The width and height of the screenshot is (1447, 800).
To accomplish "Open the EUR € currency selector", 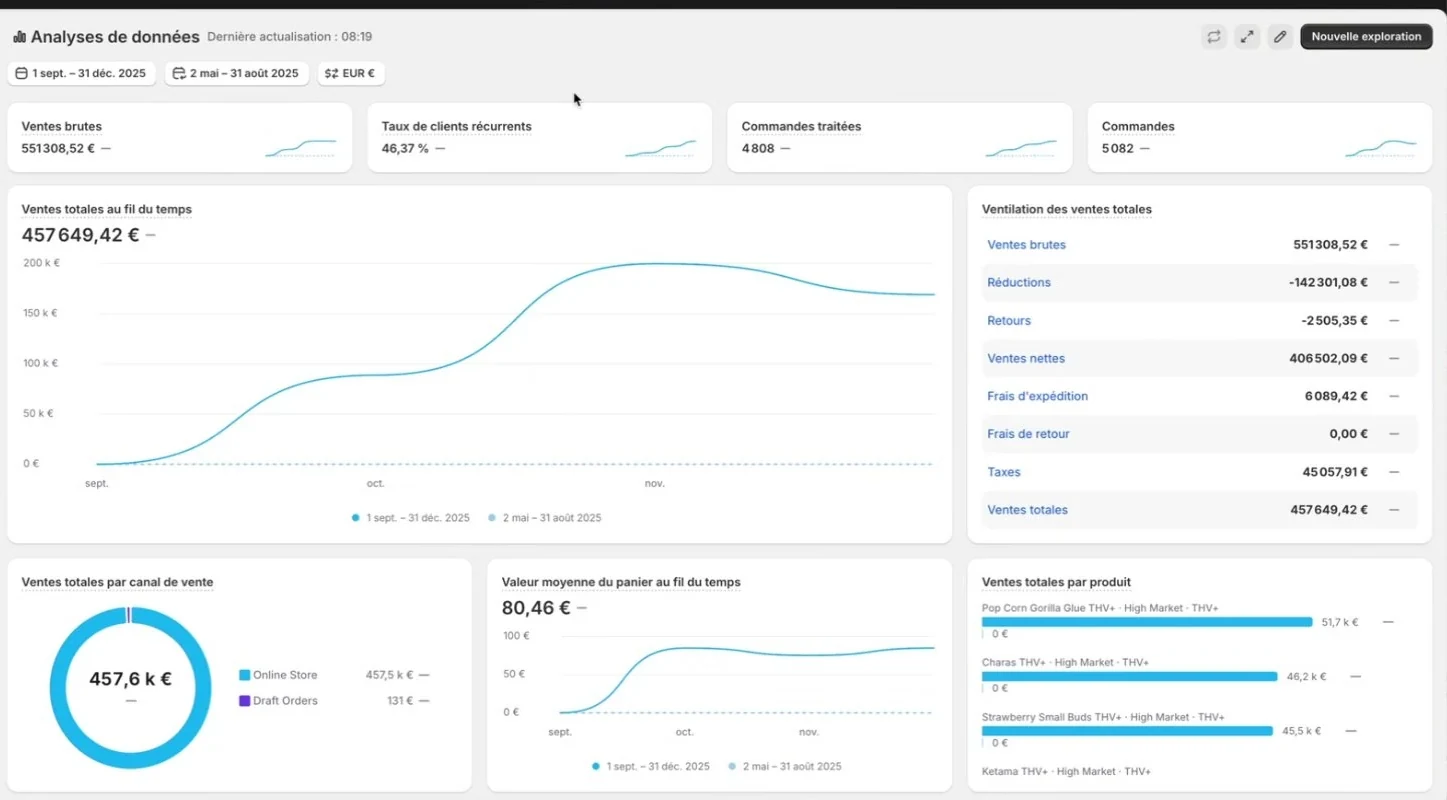I will click(x=351, y=73).
